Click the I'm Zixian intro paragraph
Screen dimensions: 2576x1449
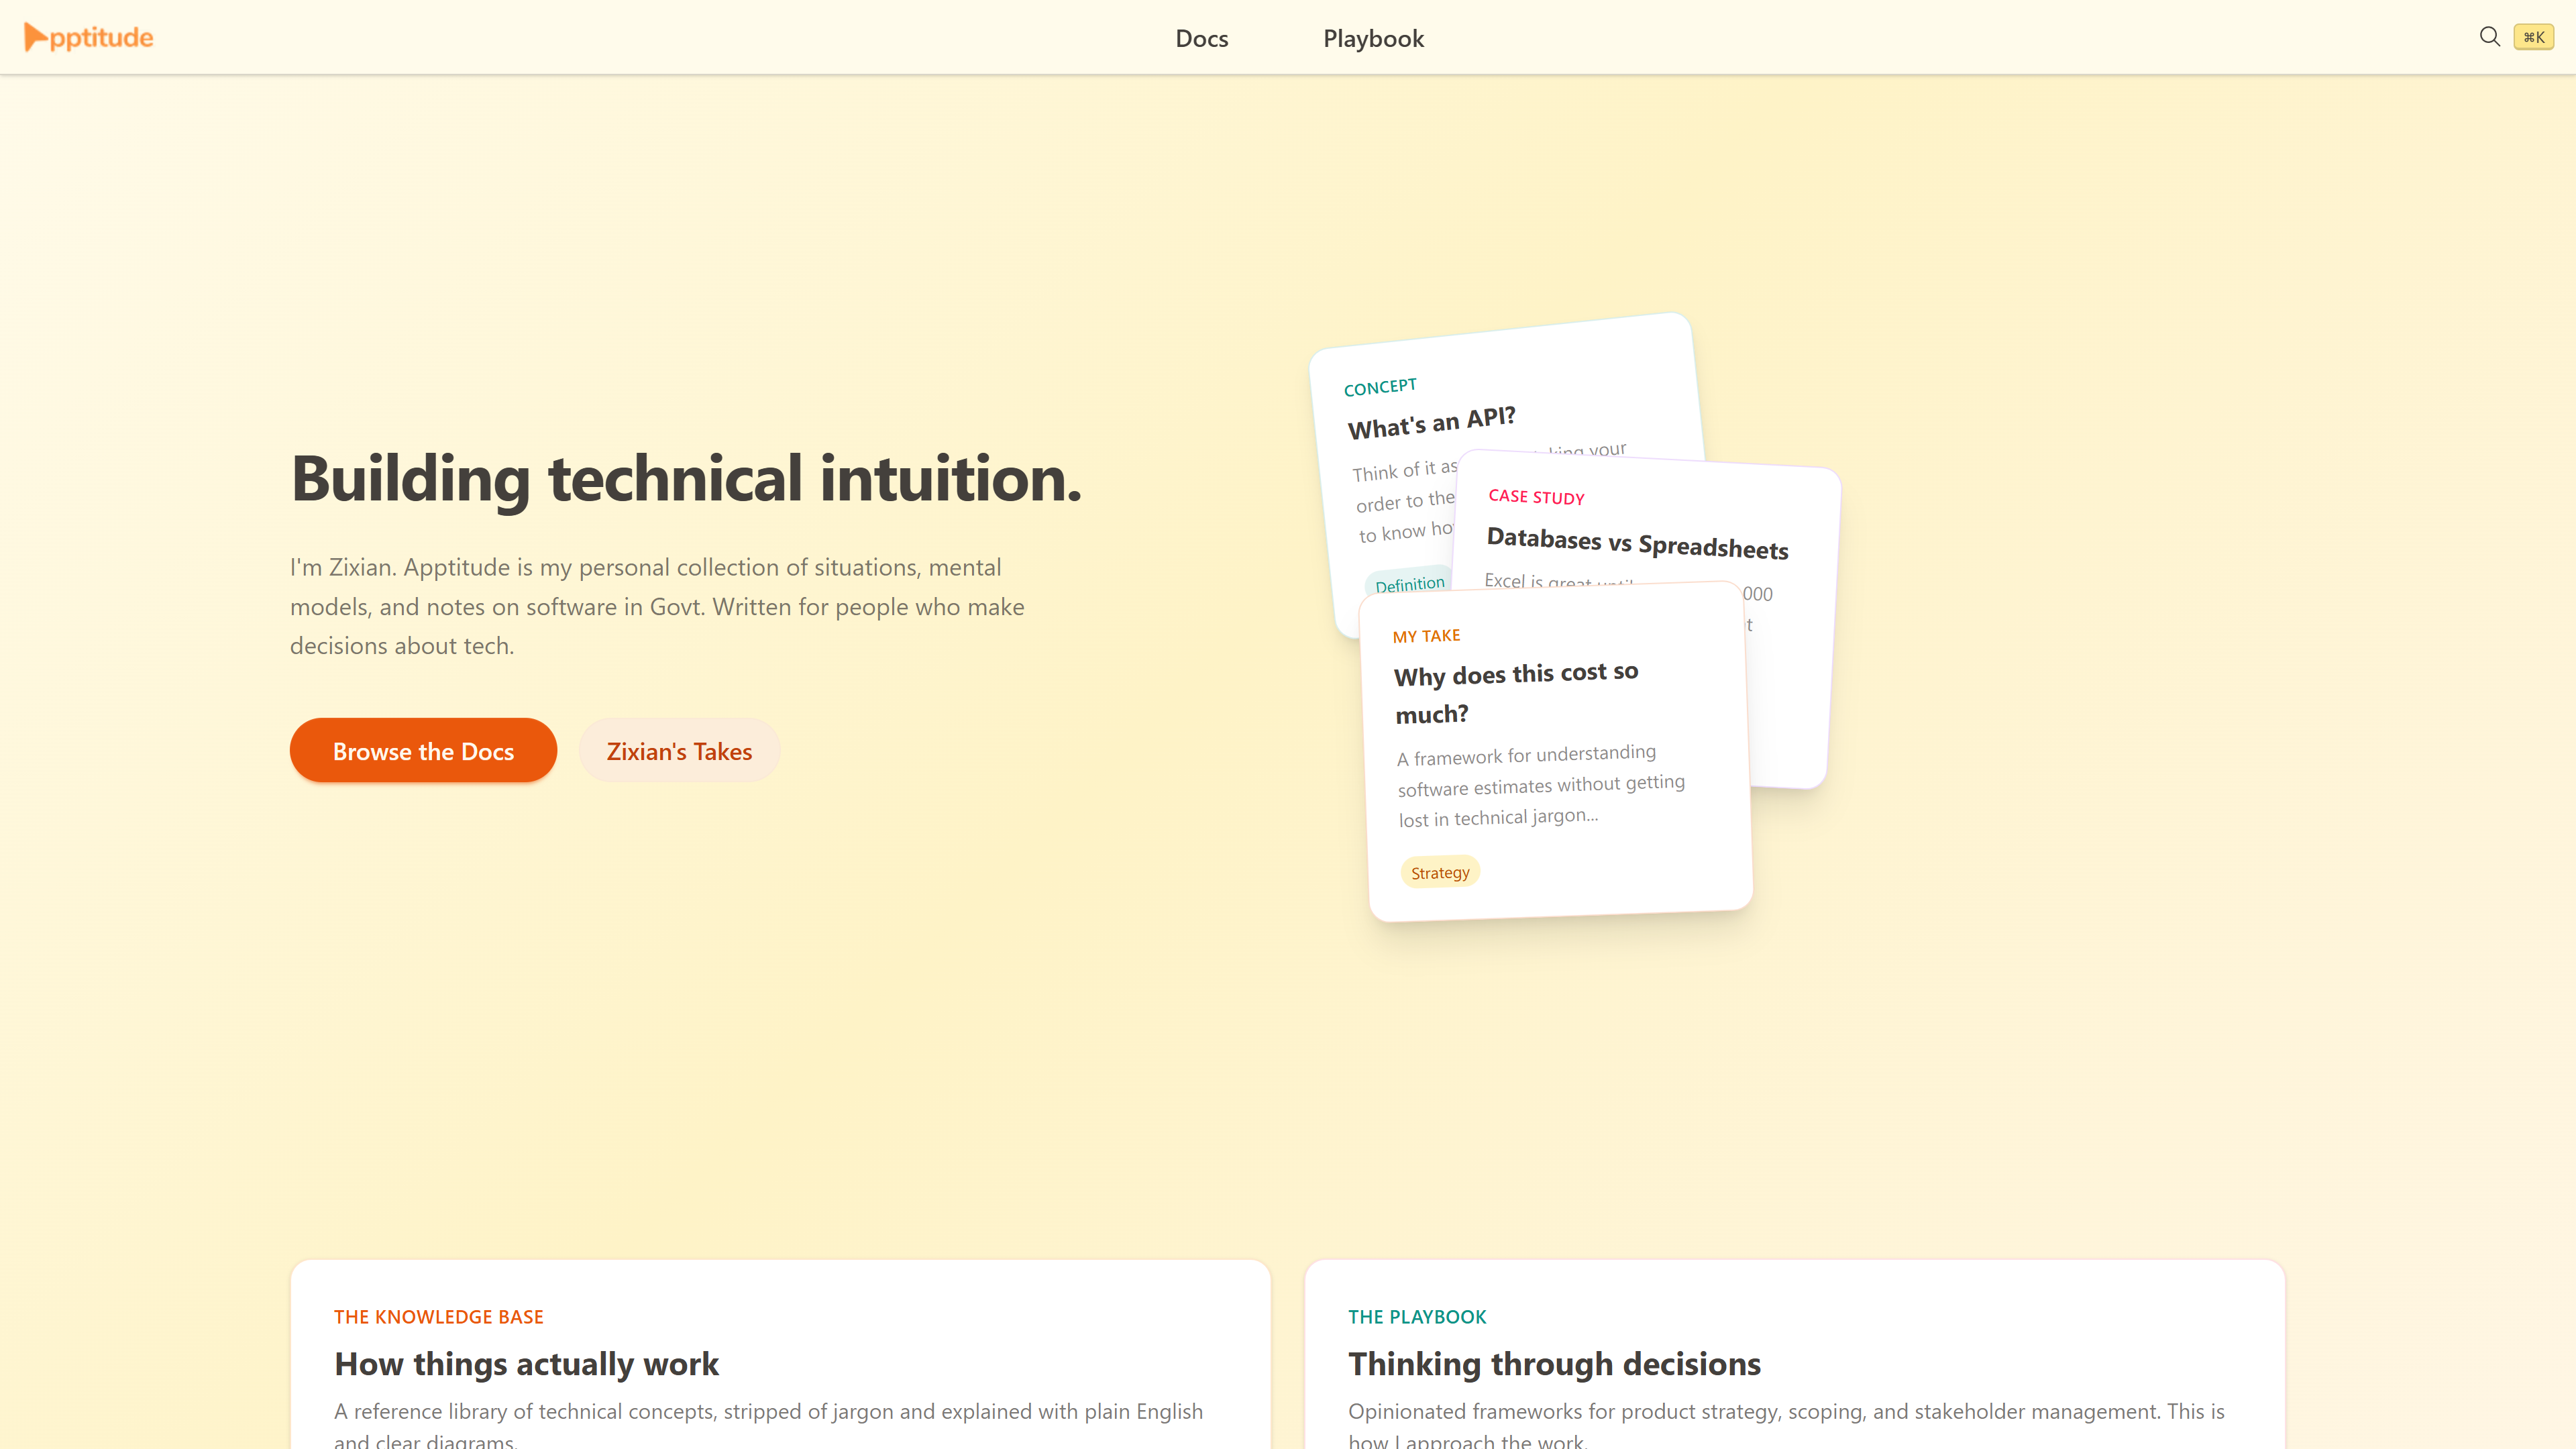657,607
